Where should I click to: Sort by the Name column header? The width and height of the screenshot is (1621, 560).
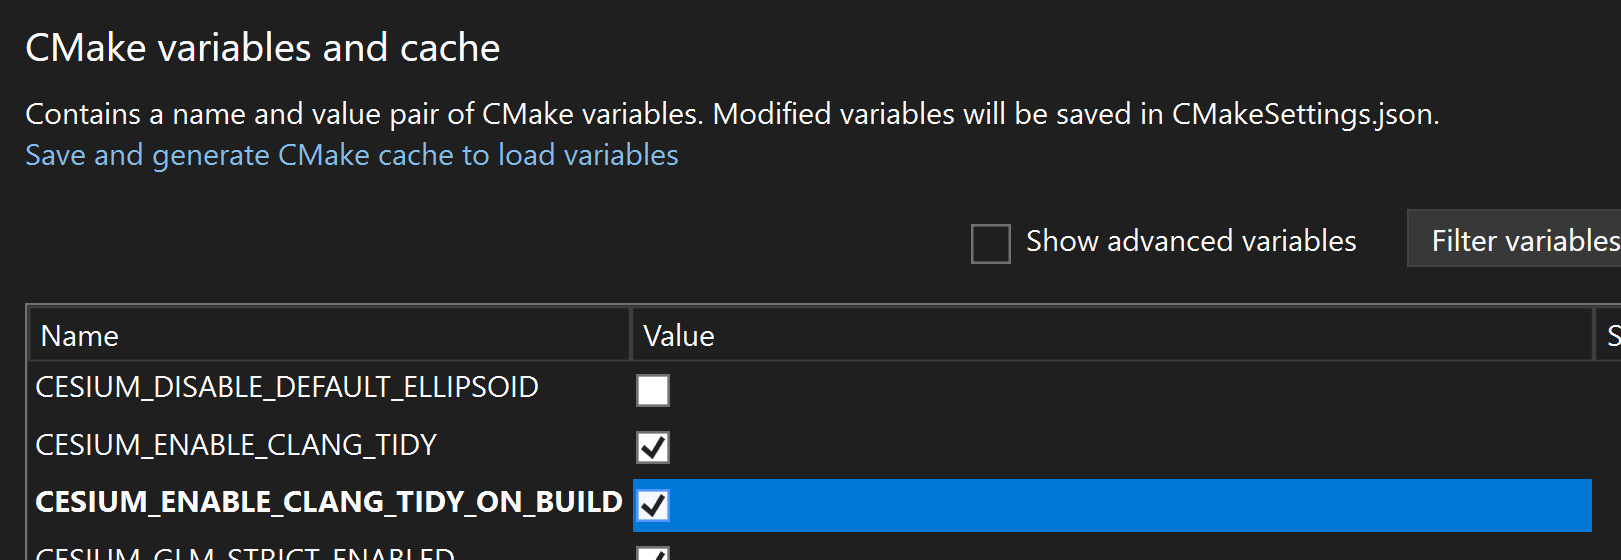pos(80,336)
